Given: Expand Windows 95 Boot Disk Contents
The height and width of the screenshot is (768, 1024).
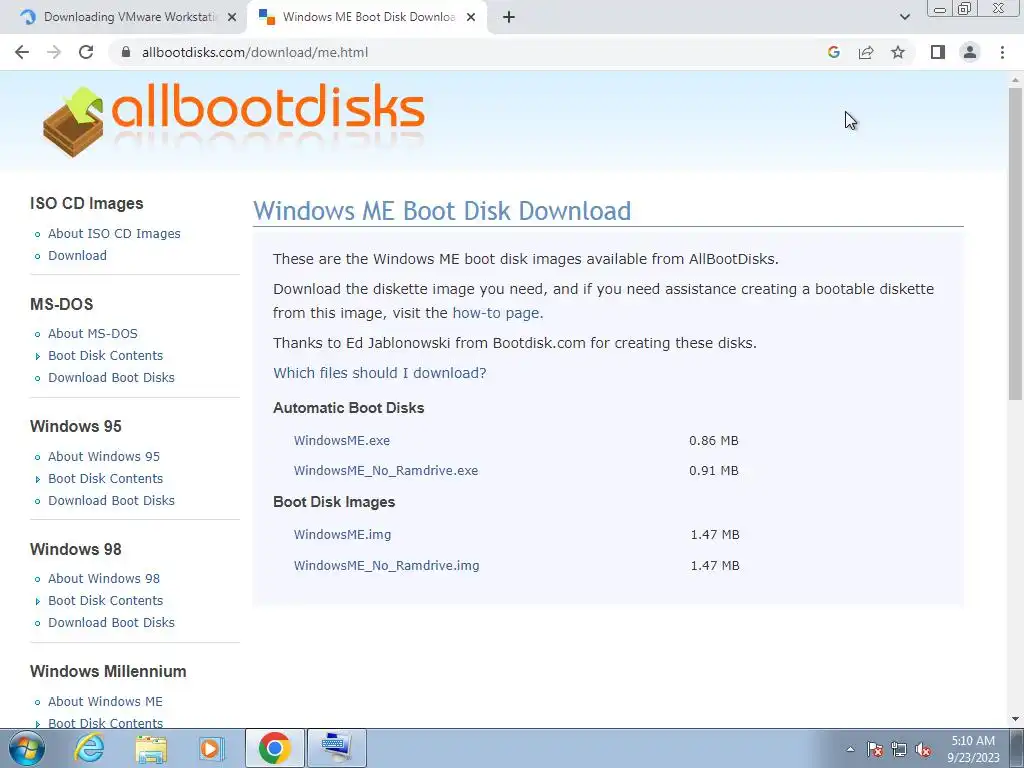Looking at the screenshot, I should coord(105,478).
